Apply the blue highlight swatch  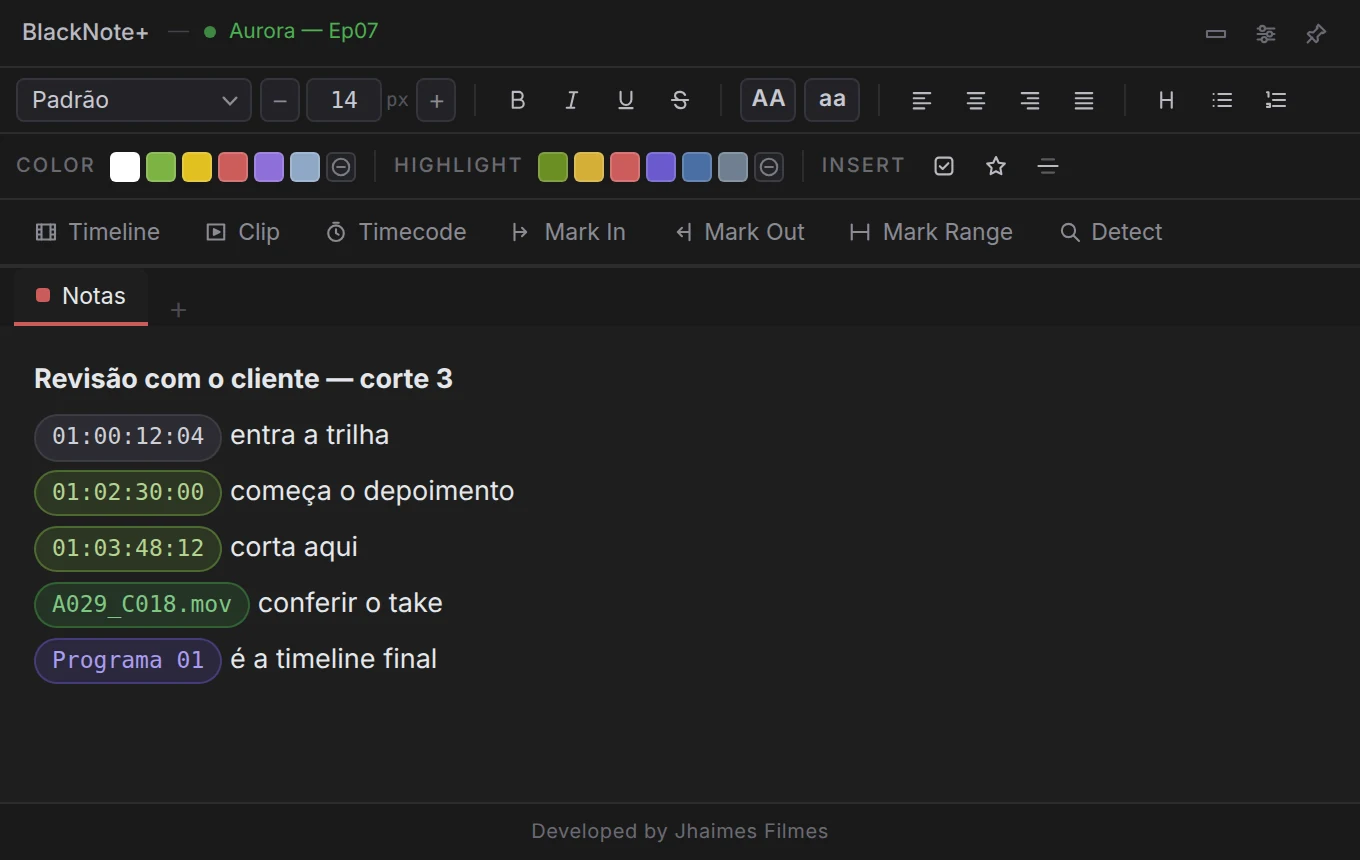click(x=697, y=167)
